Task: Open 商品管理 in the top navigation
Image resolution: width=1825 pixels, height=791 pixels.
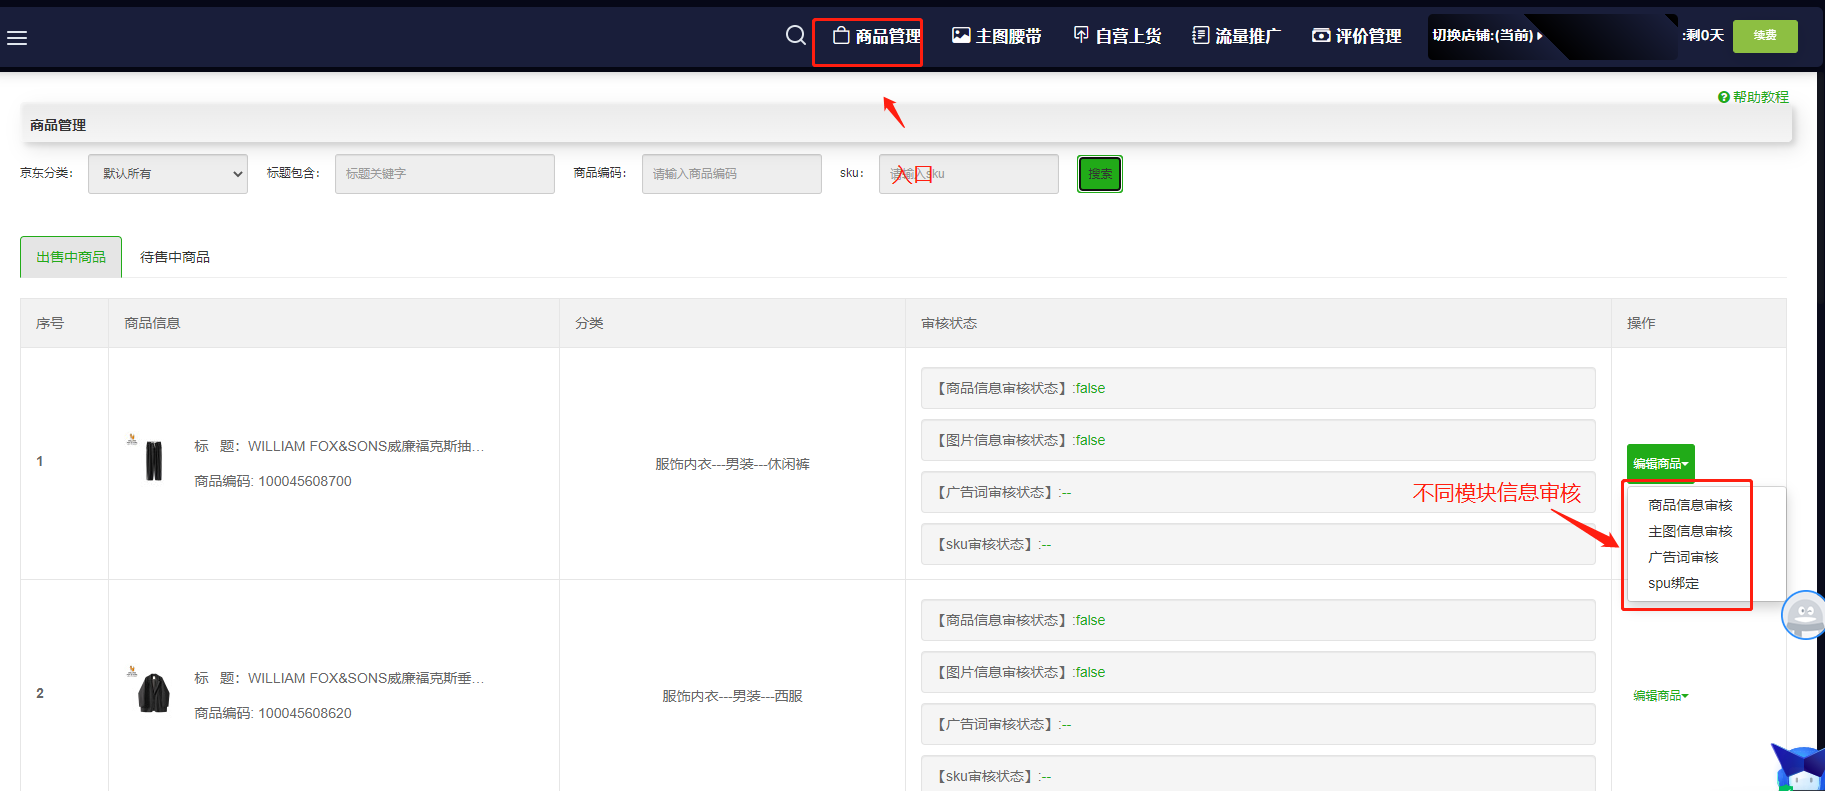Action: pos(877,37)
